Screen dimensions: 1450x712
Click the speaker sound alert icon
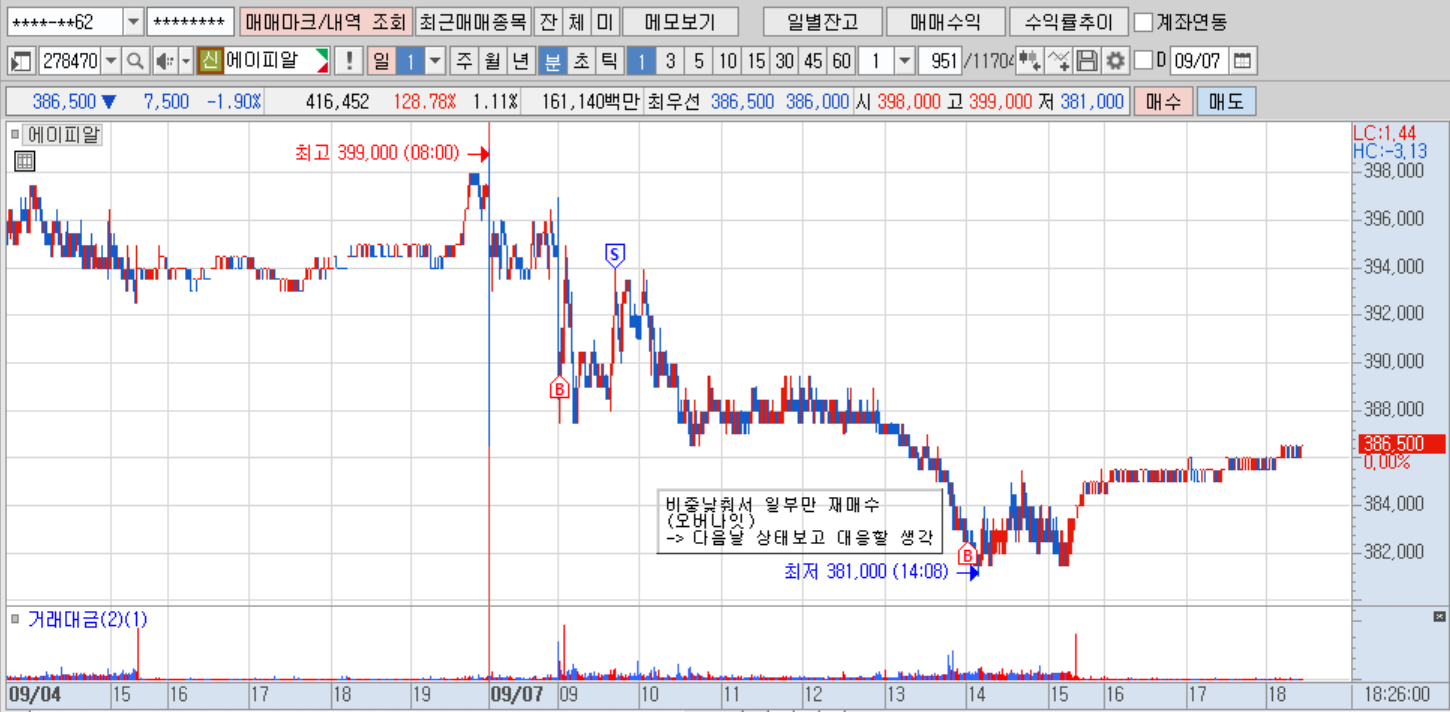click(x=164, y=61)
